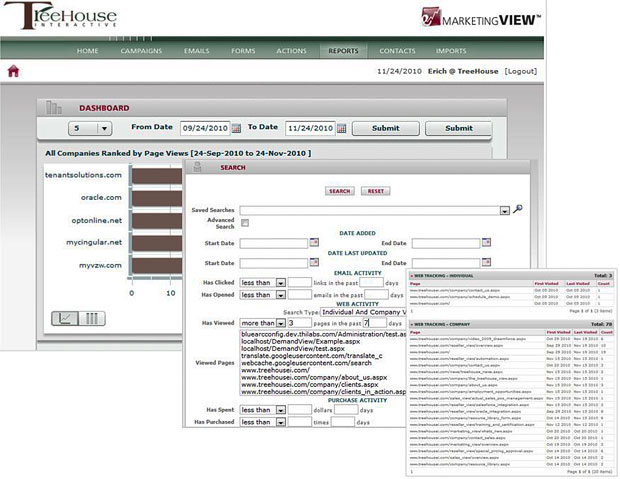Open Has Spent comparison dropdown

(x=280, y=410)
